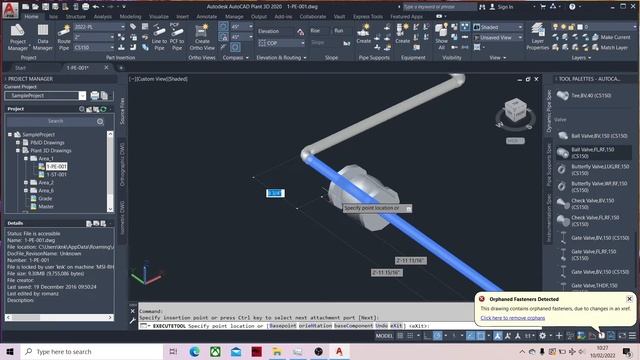Click the PCF to Pipe tool
The width and height of the screenshot is (640, 360).
[176, 37]
